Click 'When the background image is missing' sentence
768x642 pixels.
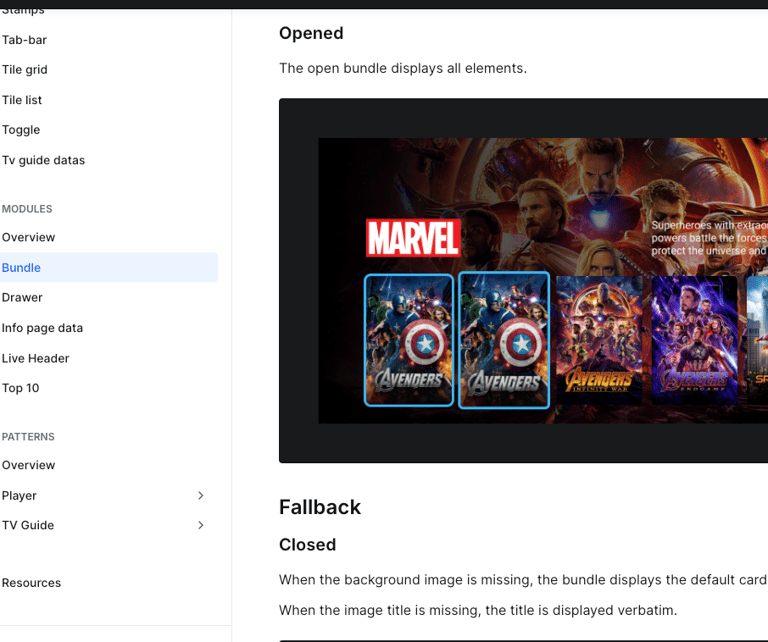pos(523,580)
